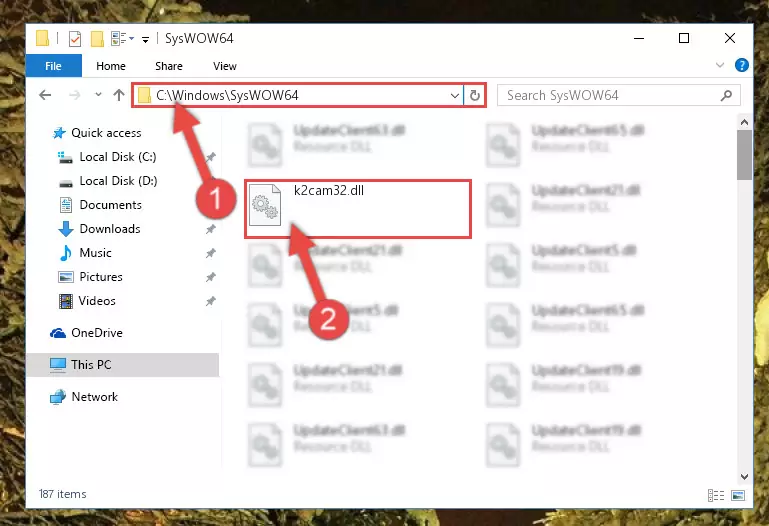Open Documents in navigation pane

click(x=110, y=205)
